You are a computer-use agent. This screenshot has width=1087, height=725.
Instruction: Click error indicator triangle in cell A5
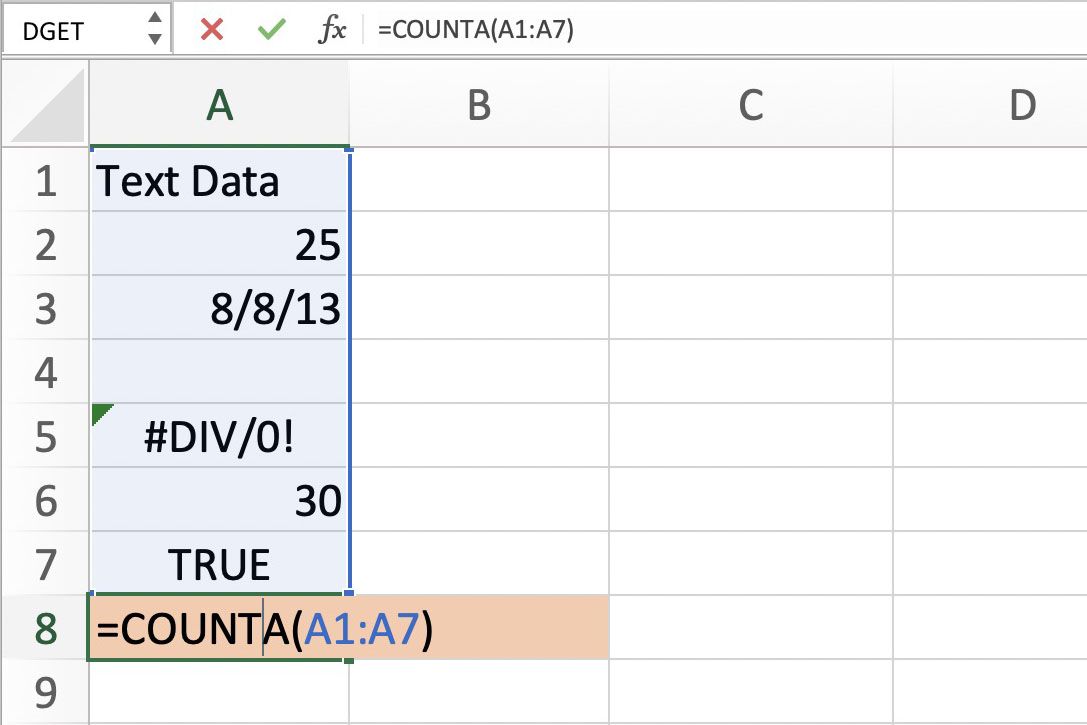tap(101, 414)
